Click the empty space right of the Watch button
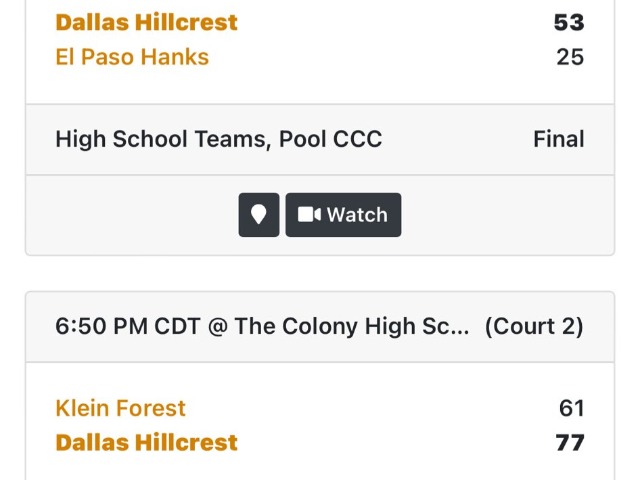The width and height of the screenshot is (640, 480). [x=500, y=215]
